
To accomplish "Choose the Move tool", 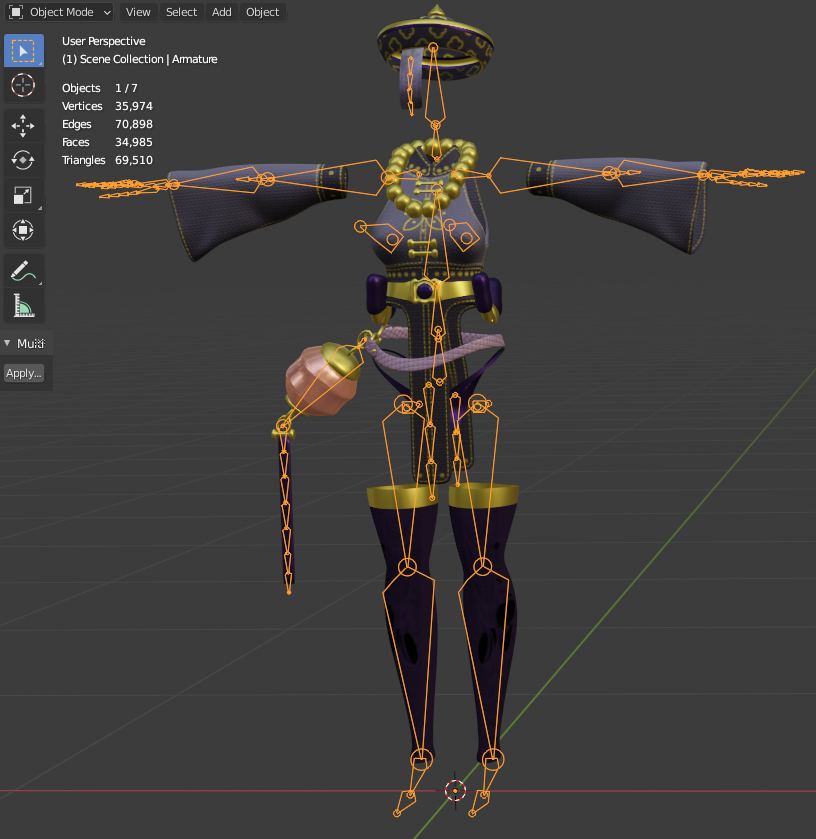I will (x=24, y=126).
